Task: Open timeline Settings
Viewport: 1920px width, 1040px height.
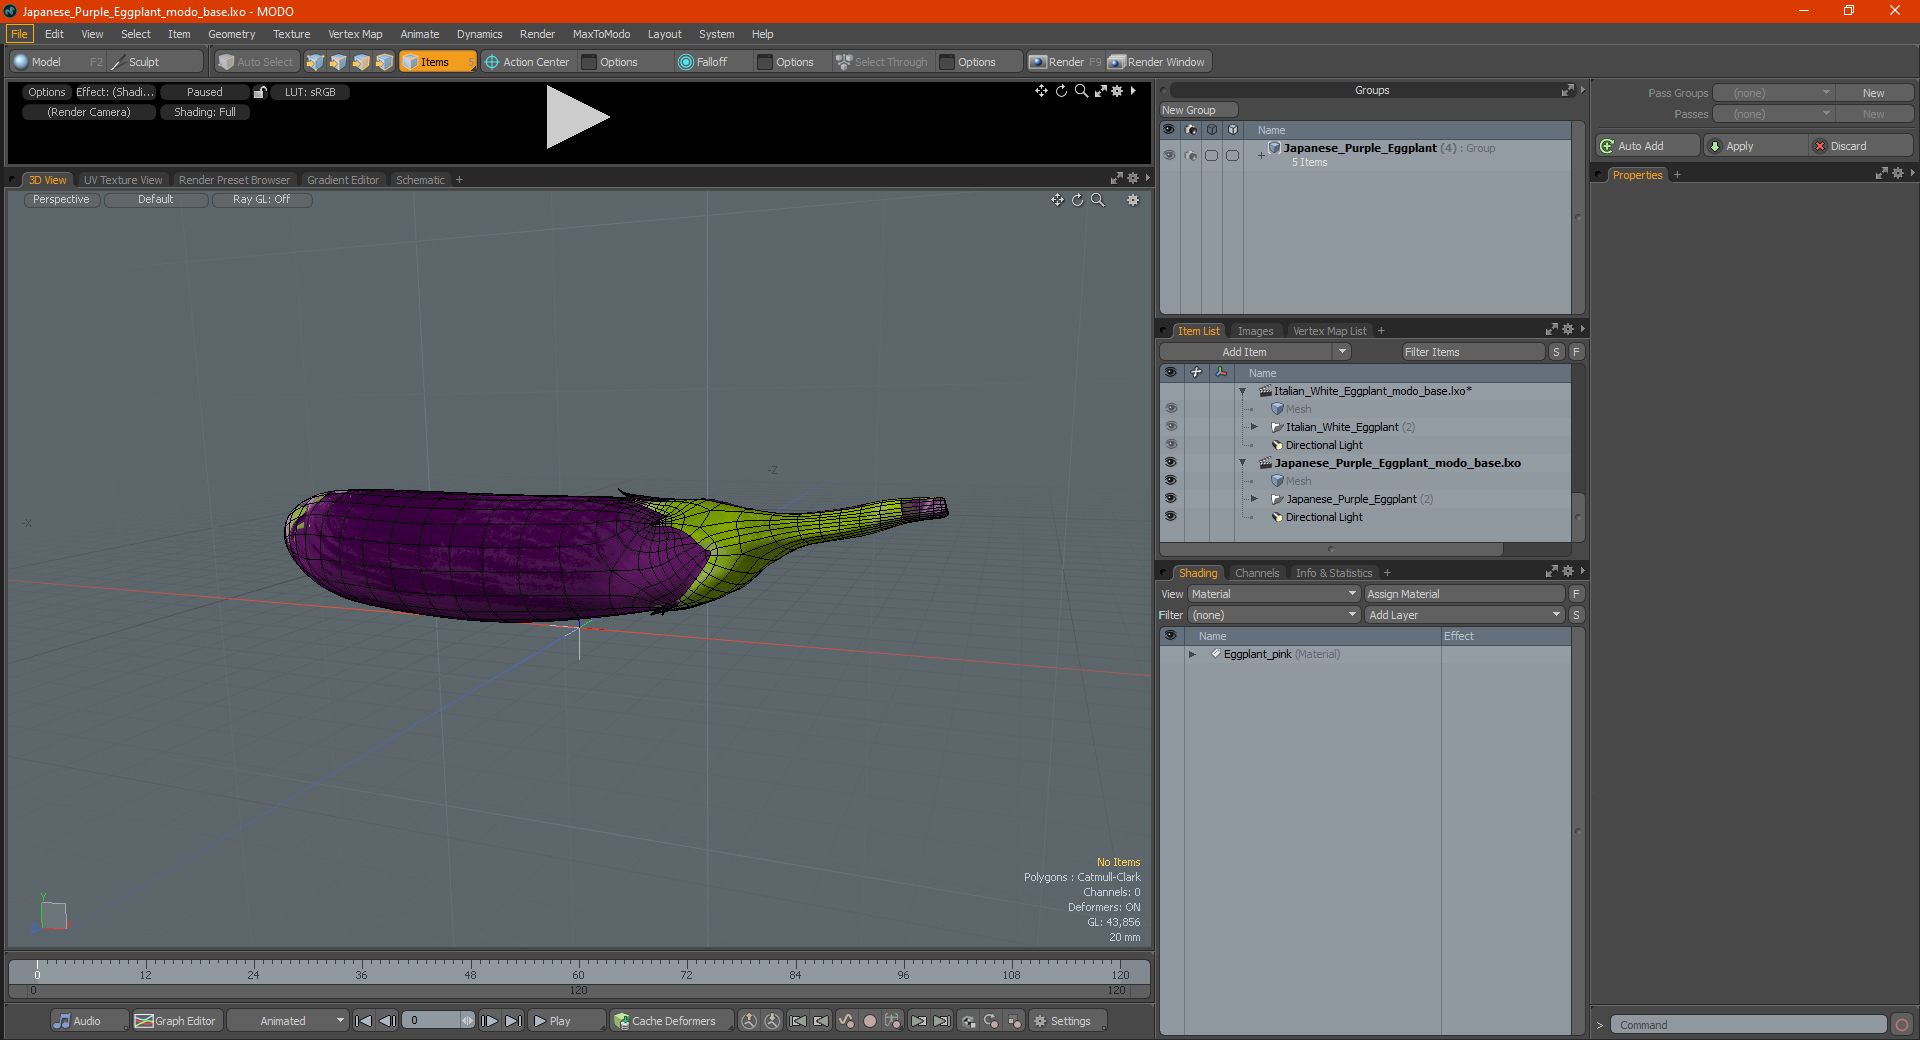Action: (x=1067, y=1021)
